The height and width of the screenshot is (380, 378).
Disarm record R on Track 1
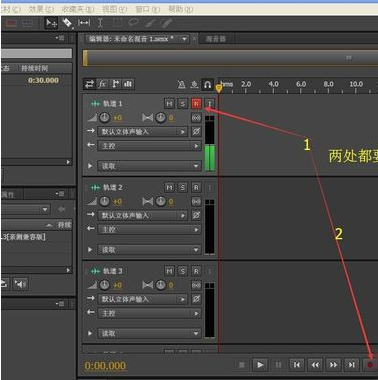196,104
